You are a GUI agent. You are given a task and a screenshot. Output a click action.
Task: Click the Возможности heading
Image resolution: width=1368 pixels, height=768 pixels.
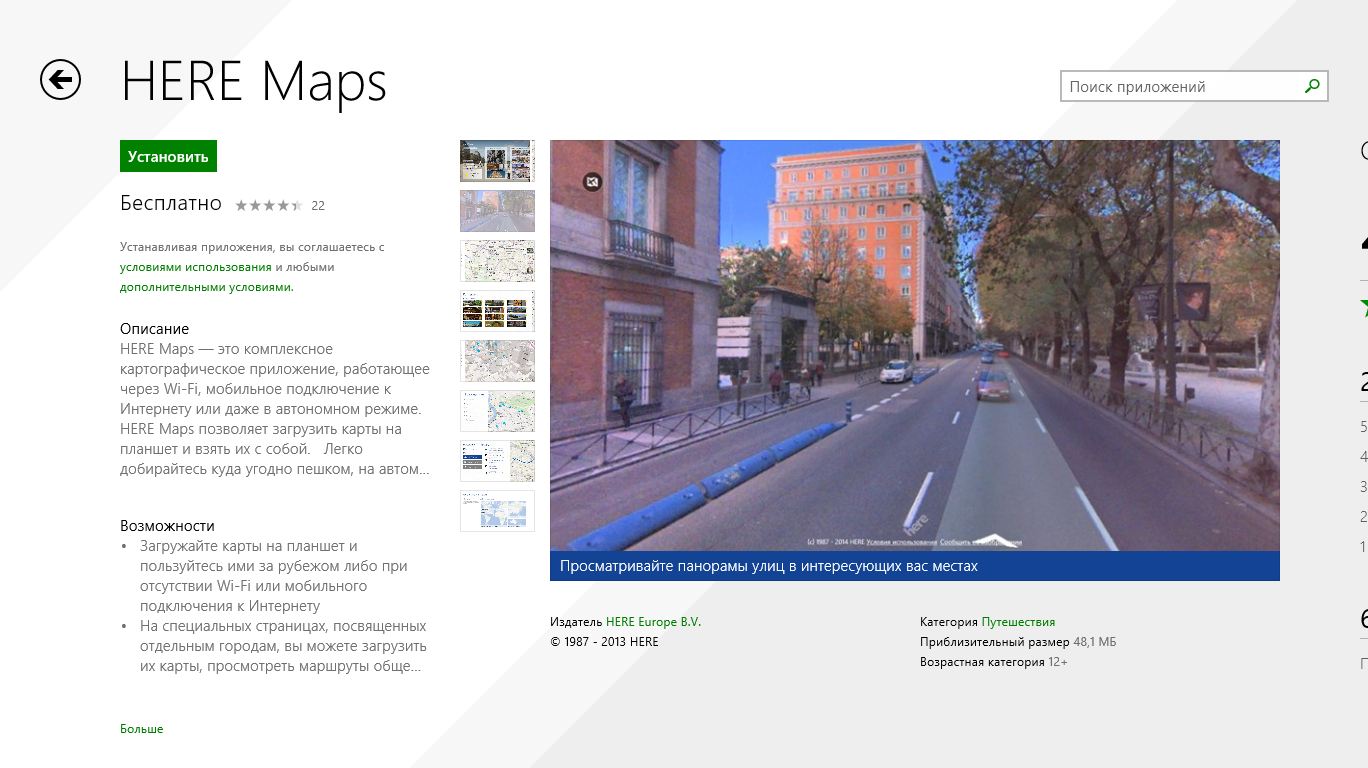(167, 526)
